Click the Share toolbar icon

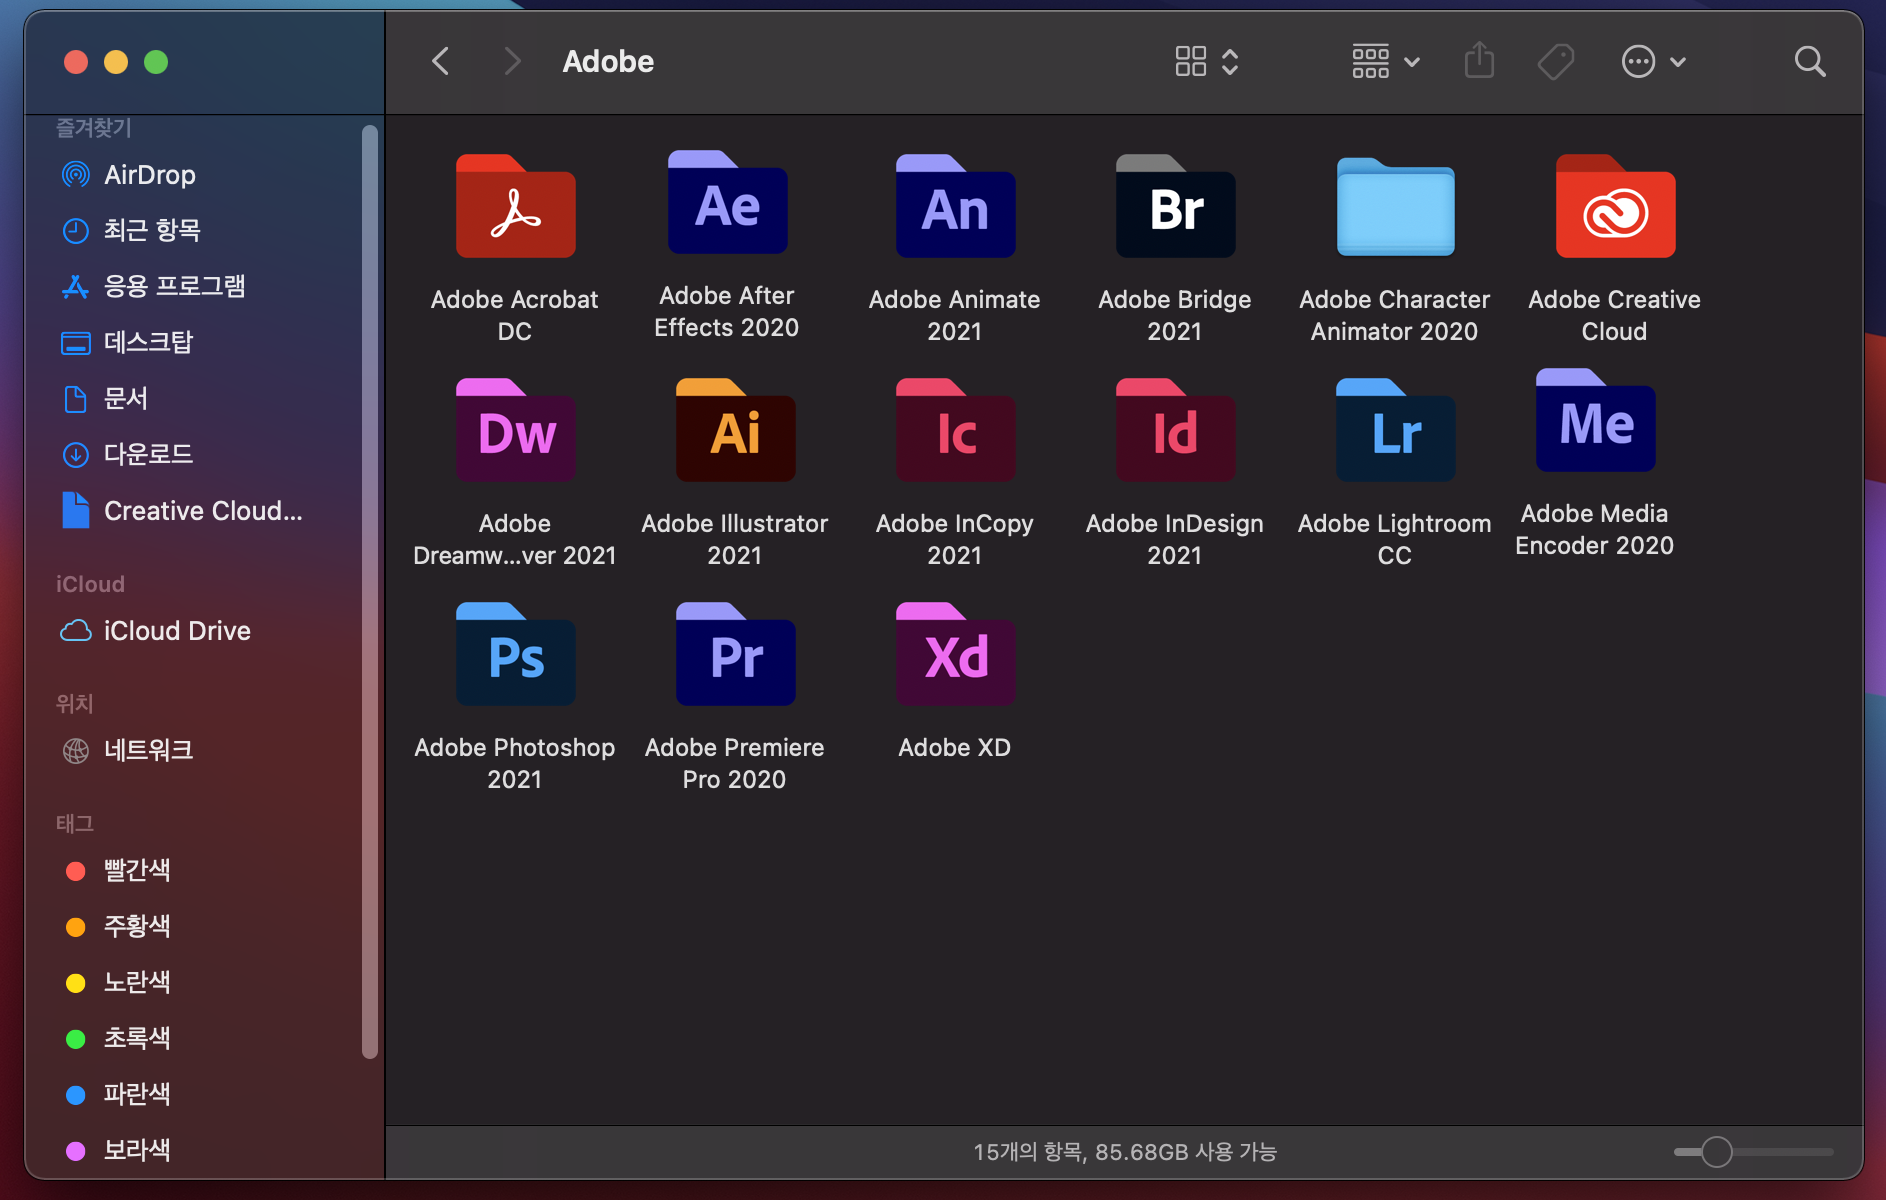point(1479,61)
